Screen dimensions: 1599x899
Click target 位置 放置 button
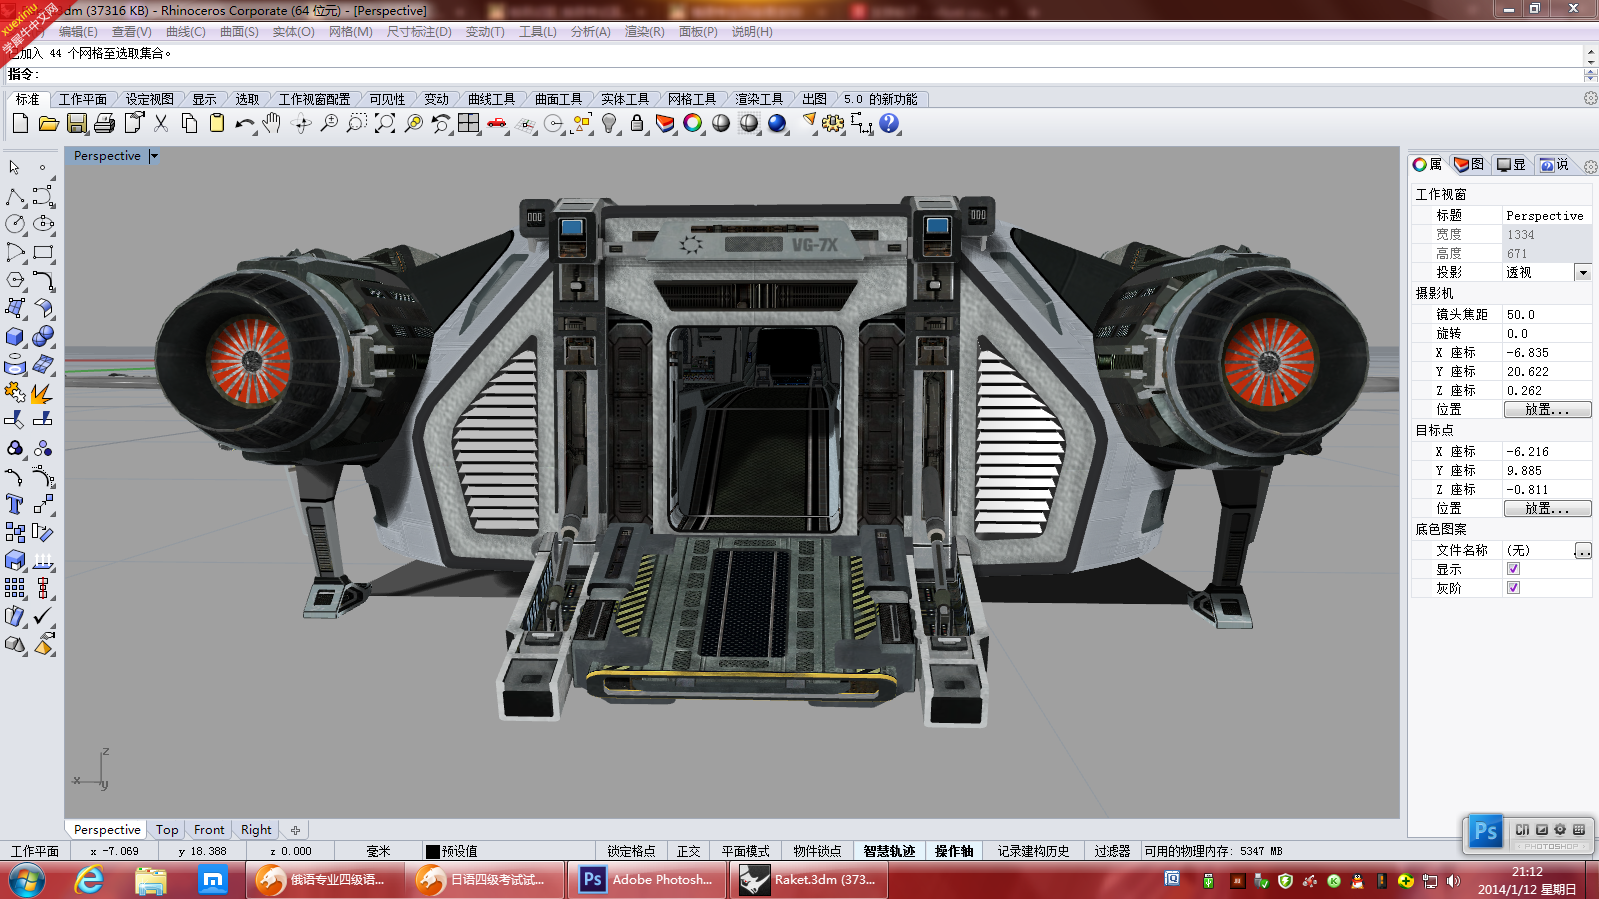(x=1547, y=509)
